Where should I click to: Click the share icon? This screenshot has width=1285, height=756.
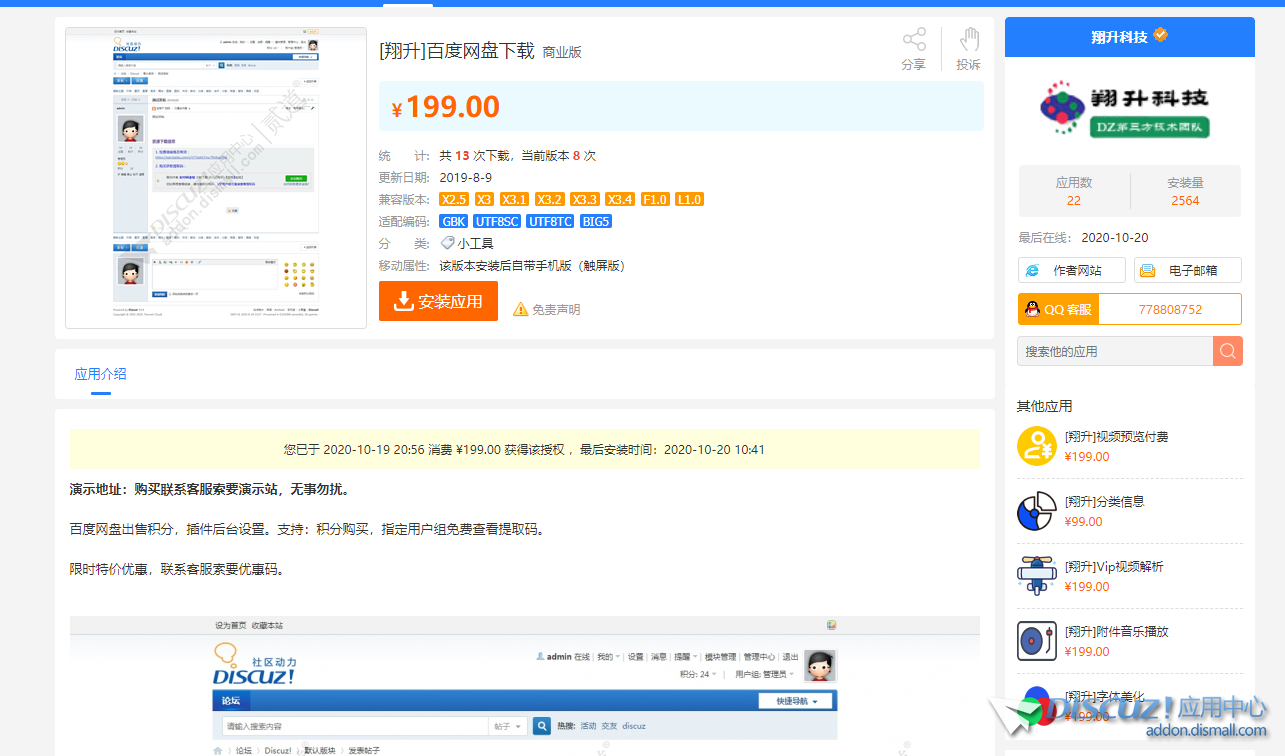pos(914,40)
